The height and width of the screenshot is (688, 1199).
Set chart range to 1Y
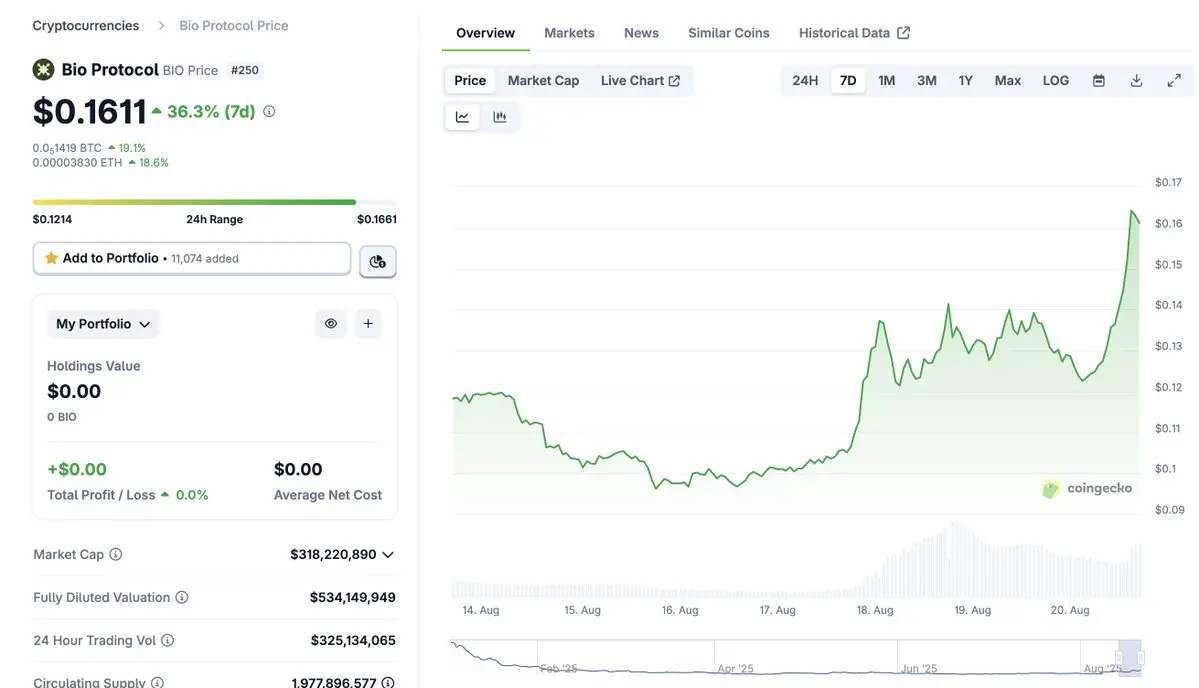[966, 80]
